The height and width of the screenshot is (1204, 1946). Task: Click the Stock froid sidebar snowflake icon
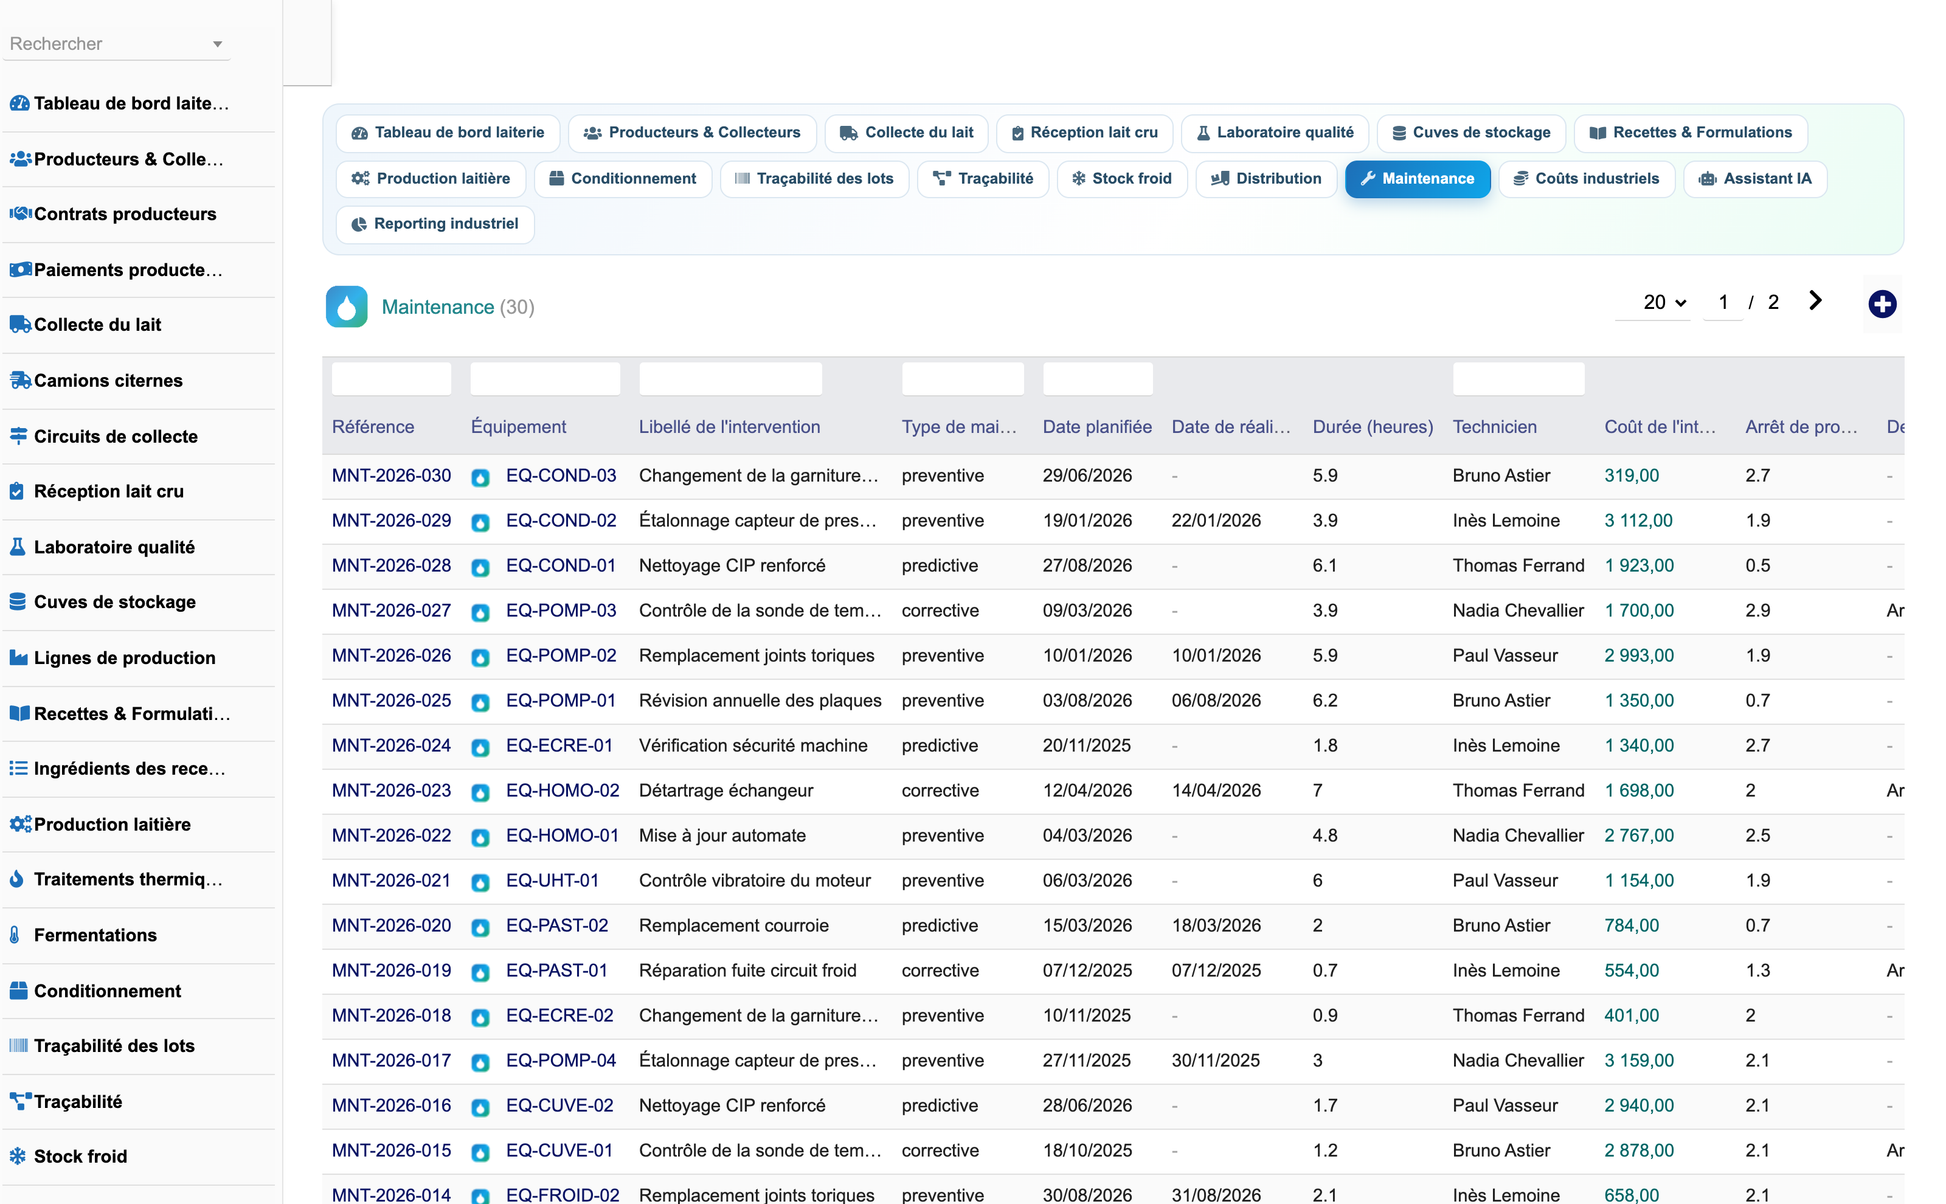point(18,1156)
